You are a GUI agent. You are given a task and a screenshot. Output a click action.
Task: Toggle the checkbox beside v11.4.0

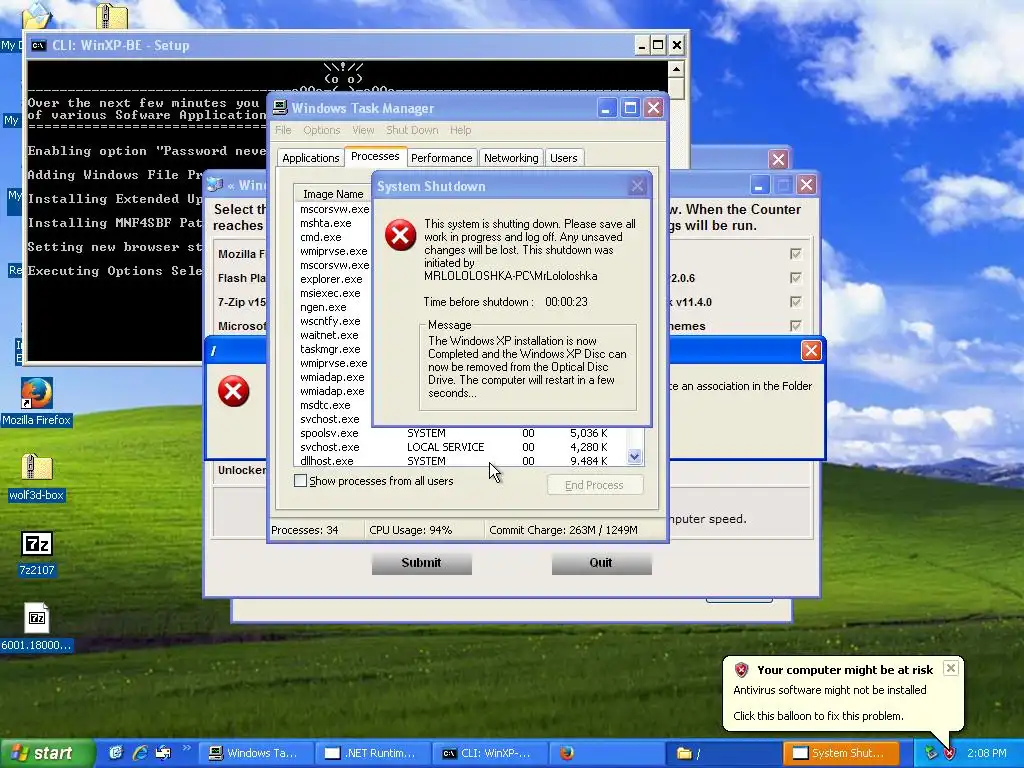(795, 302)
